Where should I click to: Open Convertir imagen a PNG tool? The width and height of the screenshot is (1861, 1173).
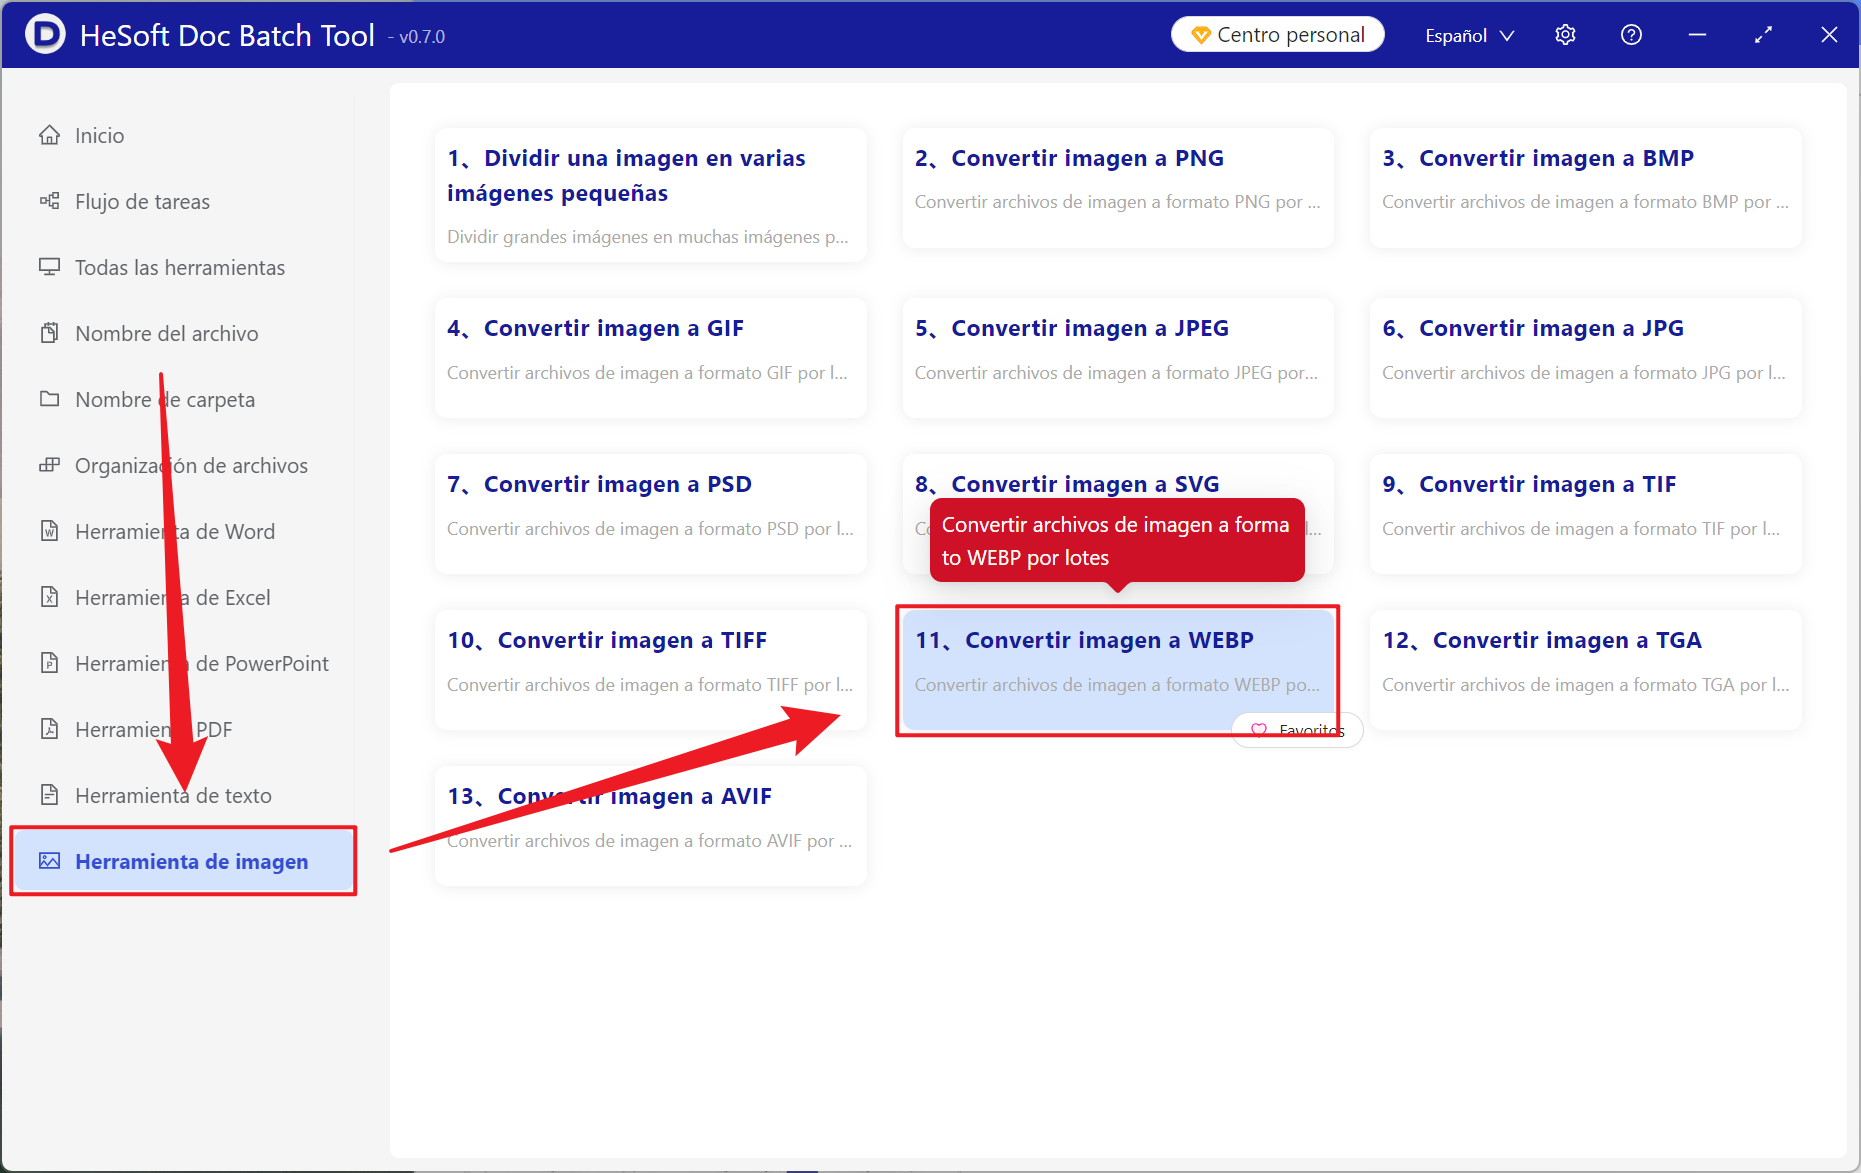(1118, 188)
